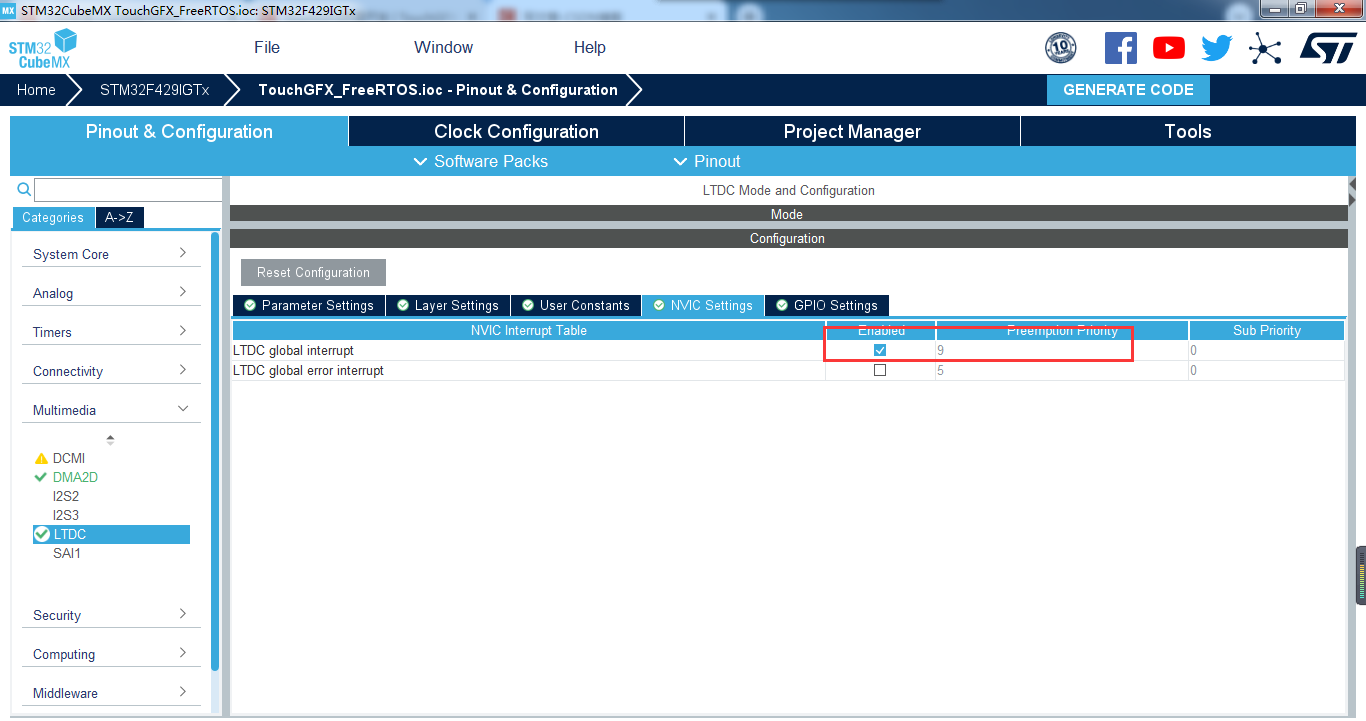The height and width of the screenshot is (721, 1366).
Task: Open the Twitter icon link
Action: pyautogui.click(x=1217, y=48)
